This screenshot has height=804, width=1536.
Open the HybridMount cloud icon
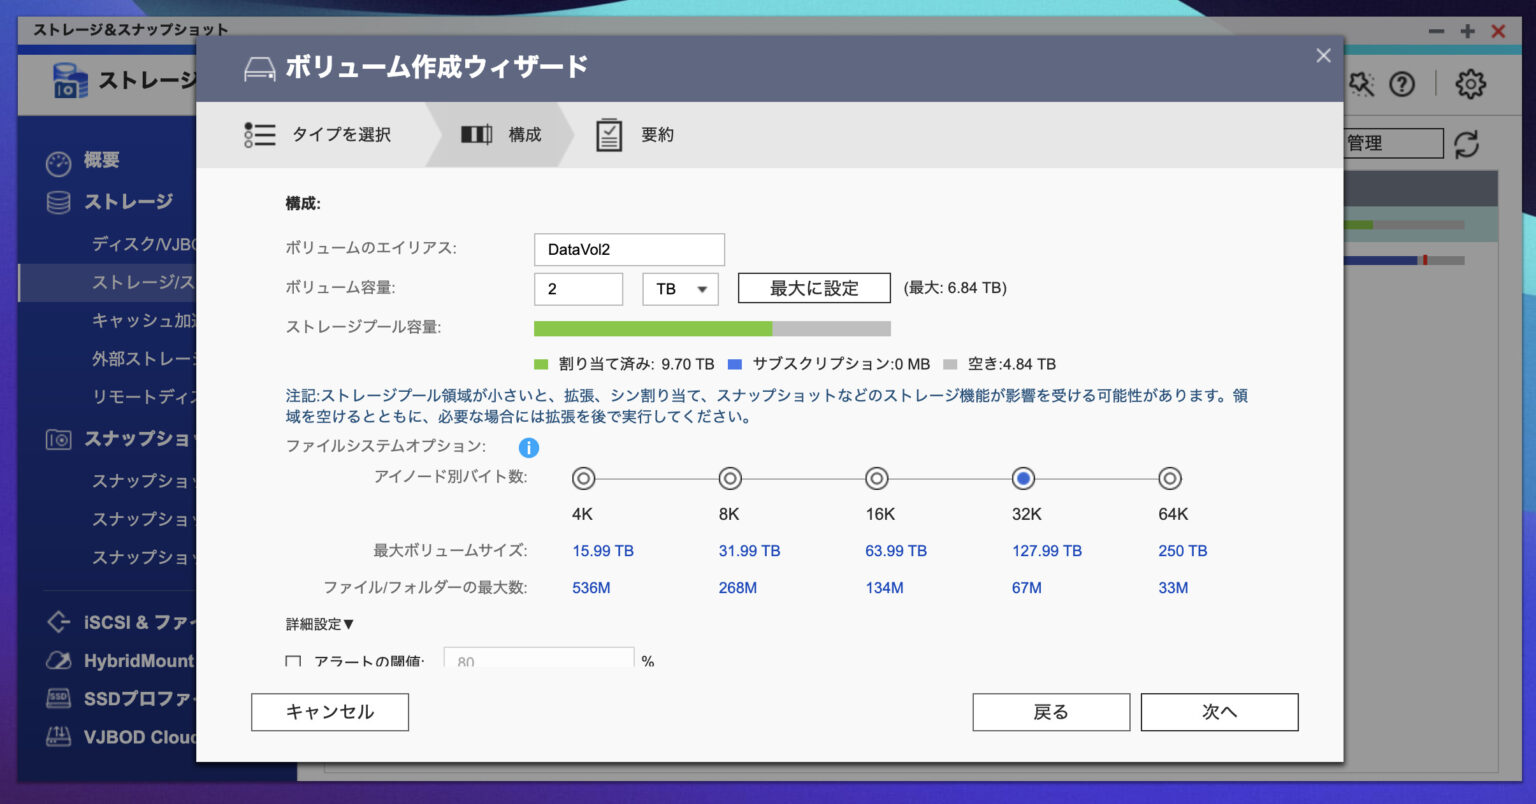click(60, 660)
